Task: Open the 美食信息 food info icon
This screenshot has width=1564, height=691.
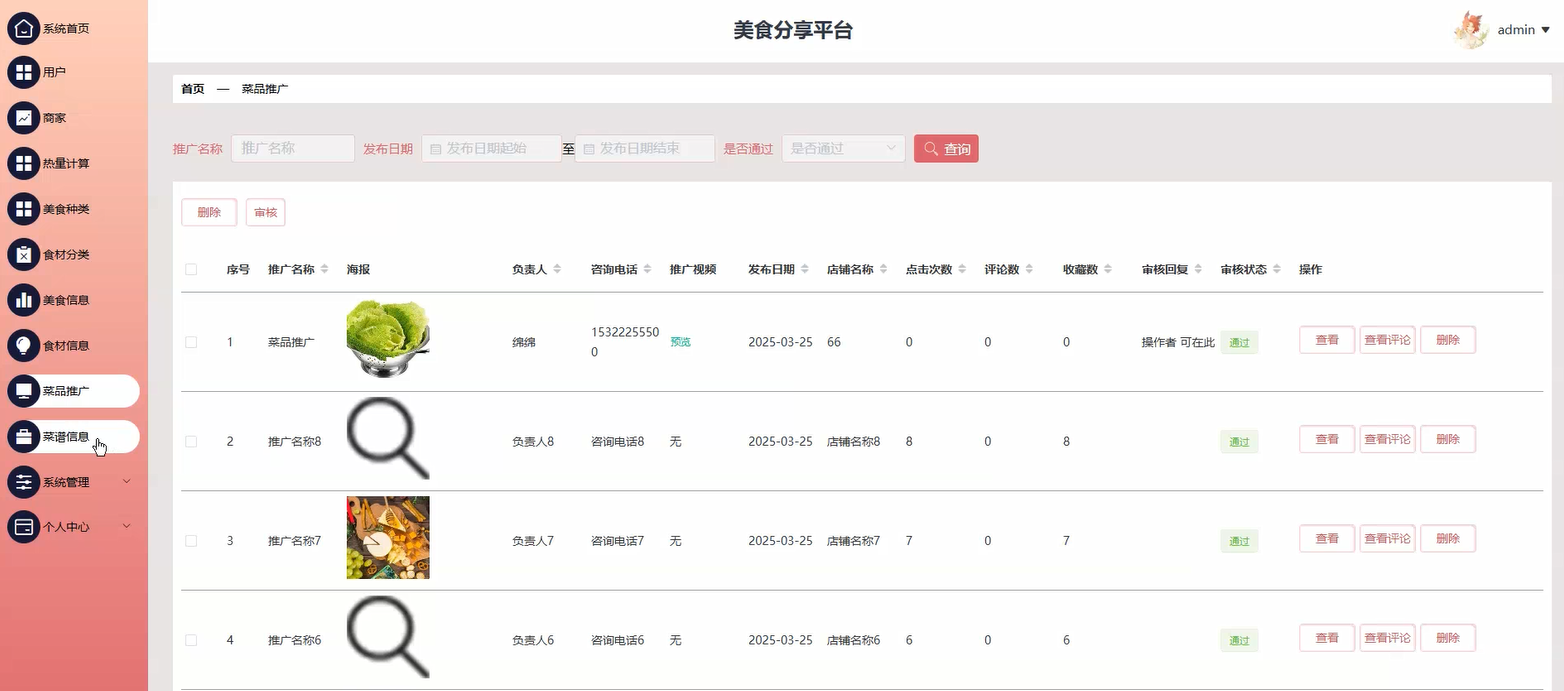Action: coord(23,299)
